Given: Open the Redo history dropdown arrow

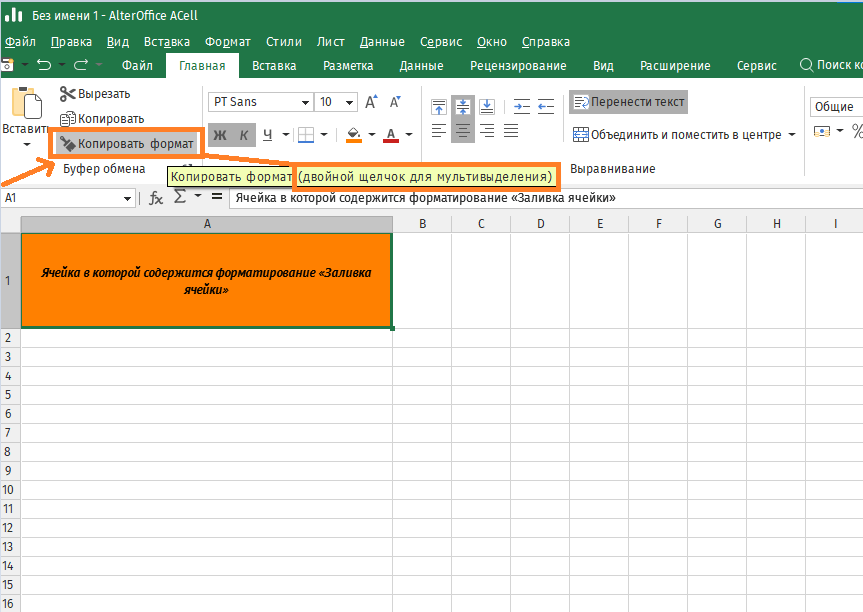Looking at the screenshot, I should pyautogui.click(x=99, y=65).
